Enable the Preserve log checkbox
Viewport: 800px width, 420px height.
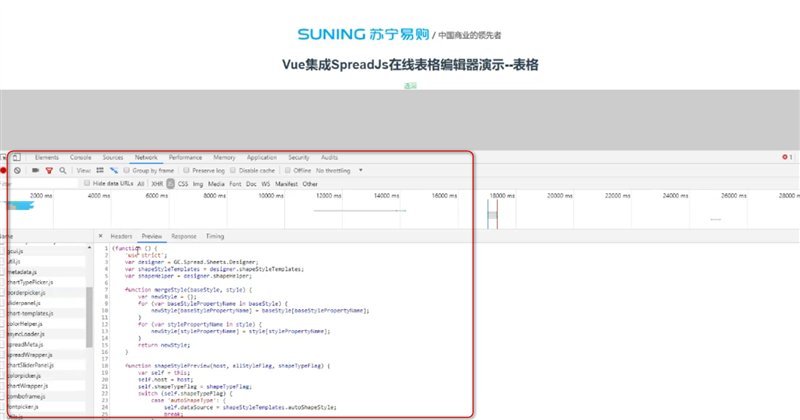185,171
